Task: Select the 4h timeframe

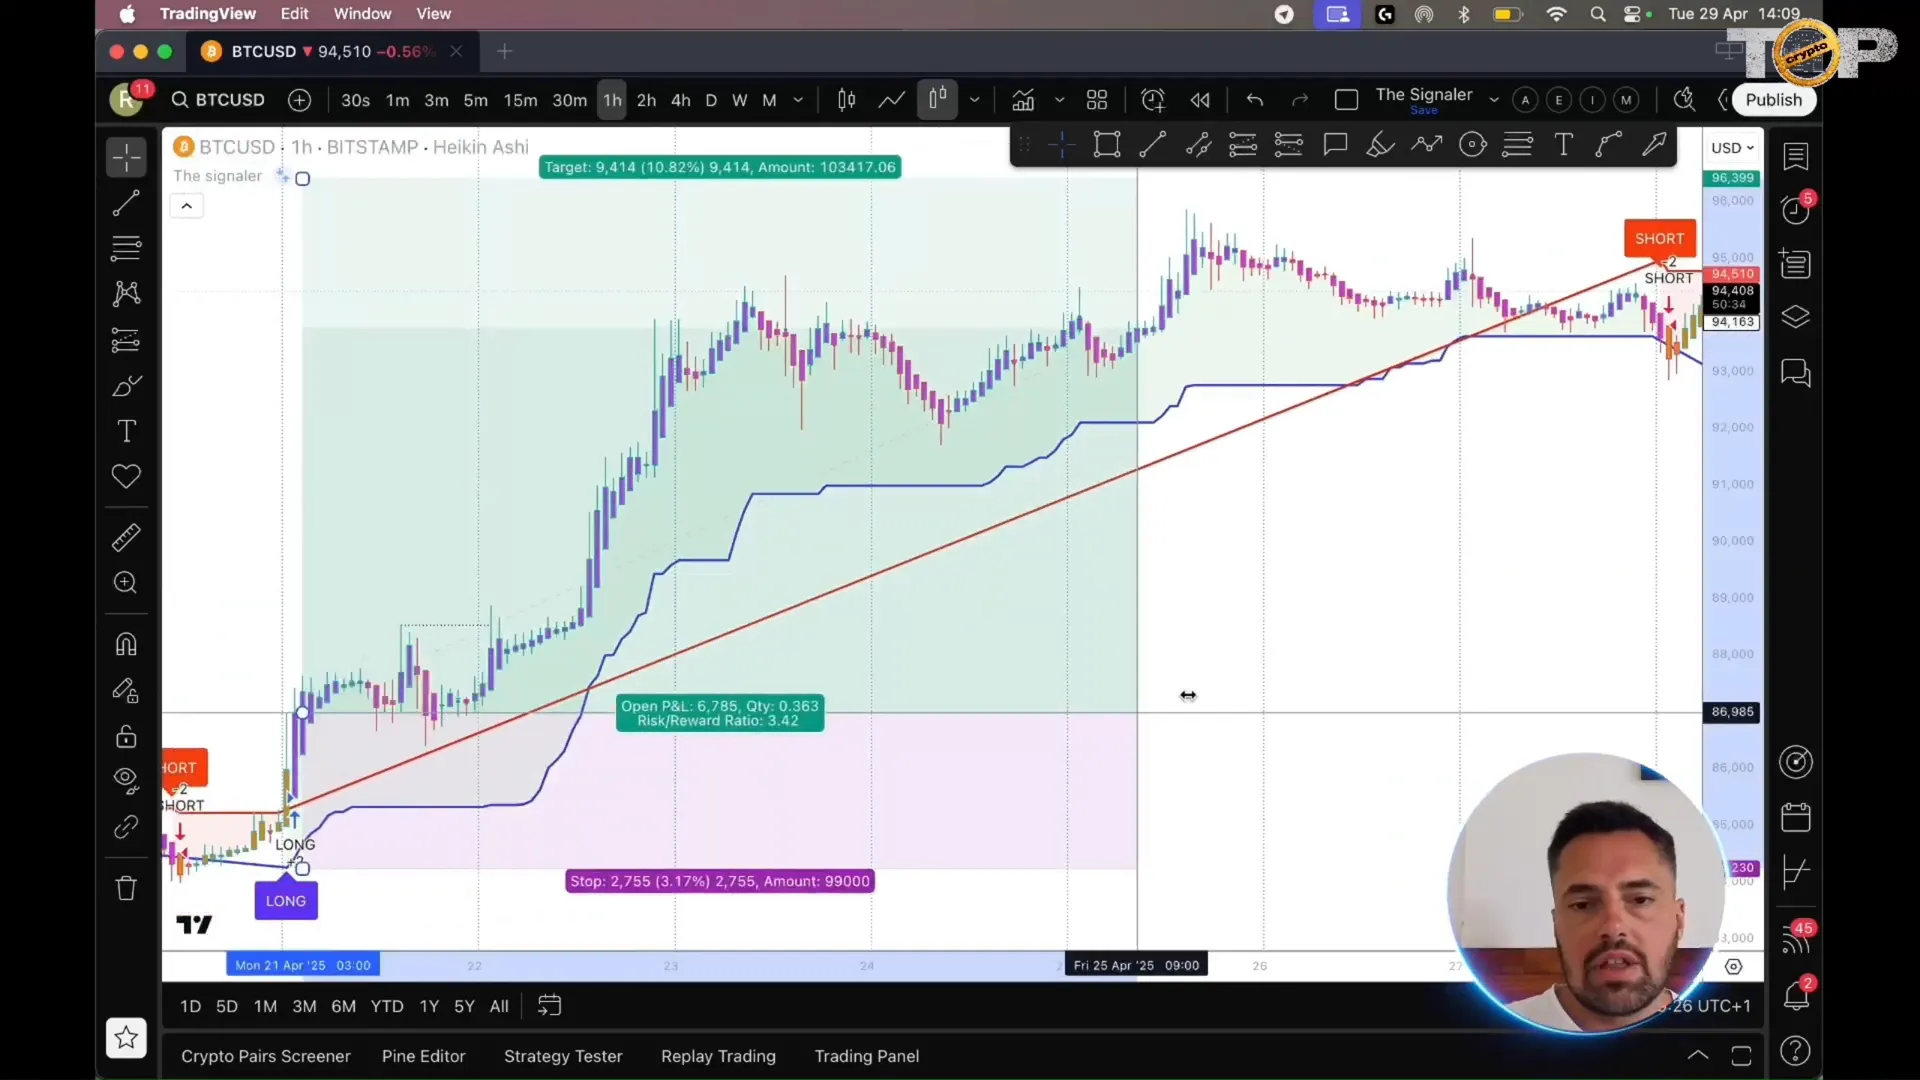Action: tap(681, 100)
